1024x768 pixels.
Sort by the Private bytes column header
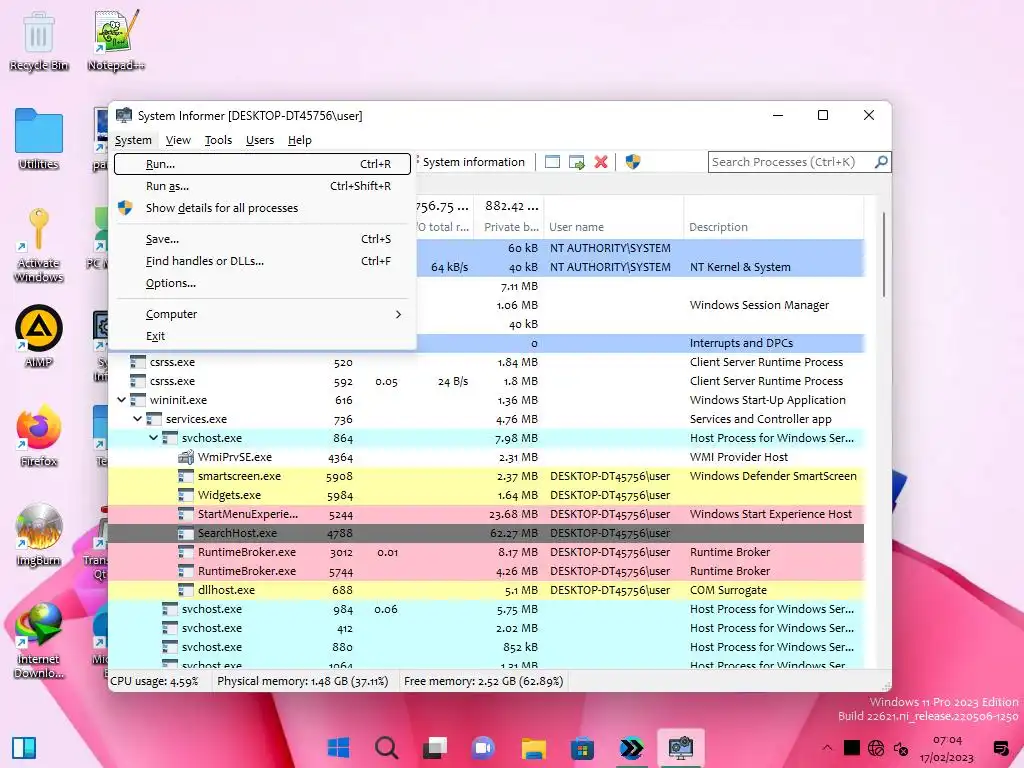click(x=509, y=227)
